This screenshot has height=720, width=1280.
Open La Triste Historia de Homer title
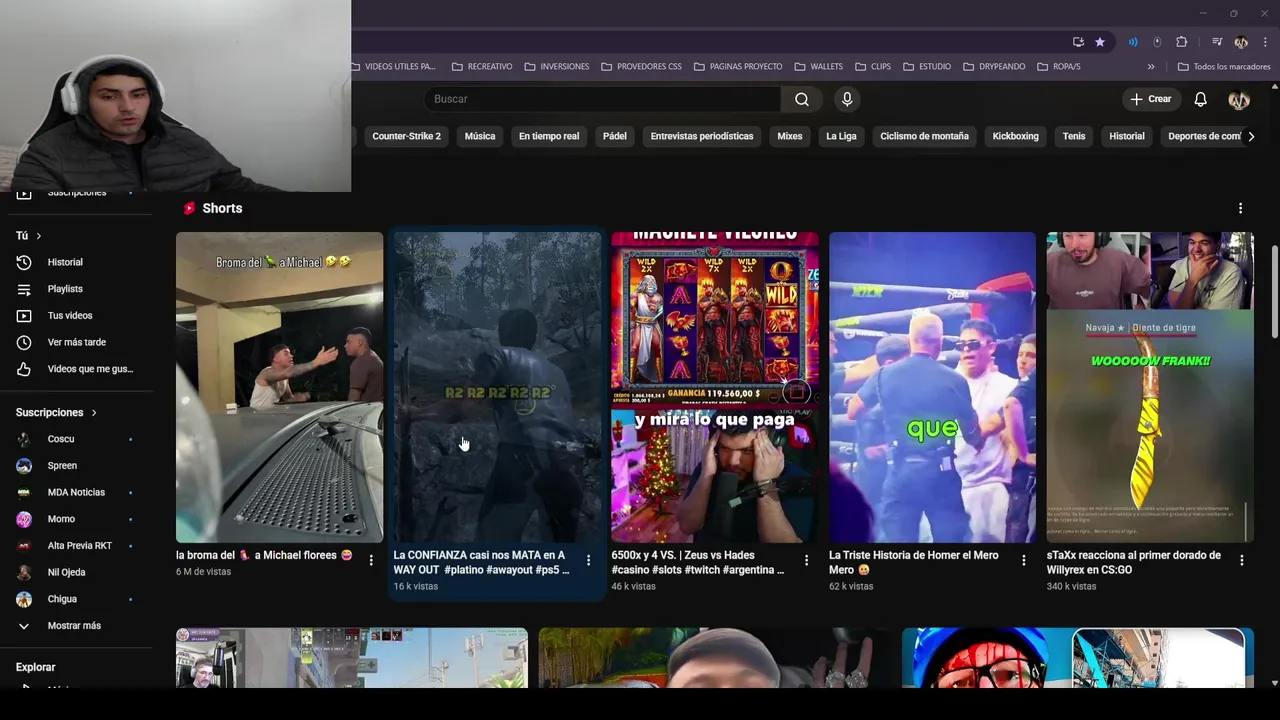pos(913,562)
